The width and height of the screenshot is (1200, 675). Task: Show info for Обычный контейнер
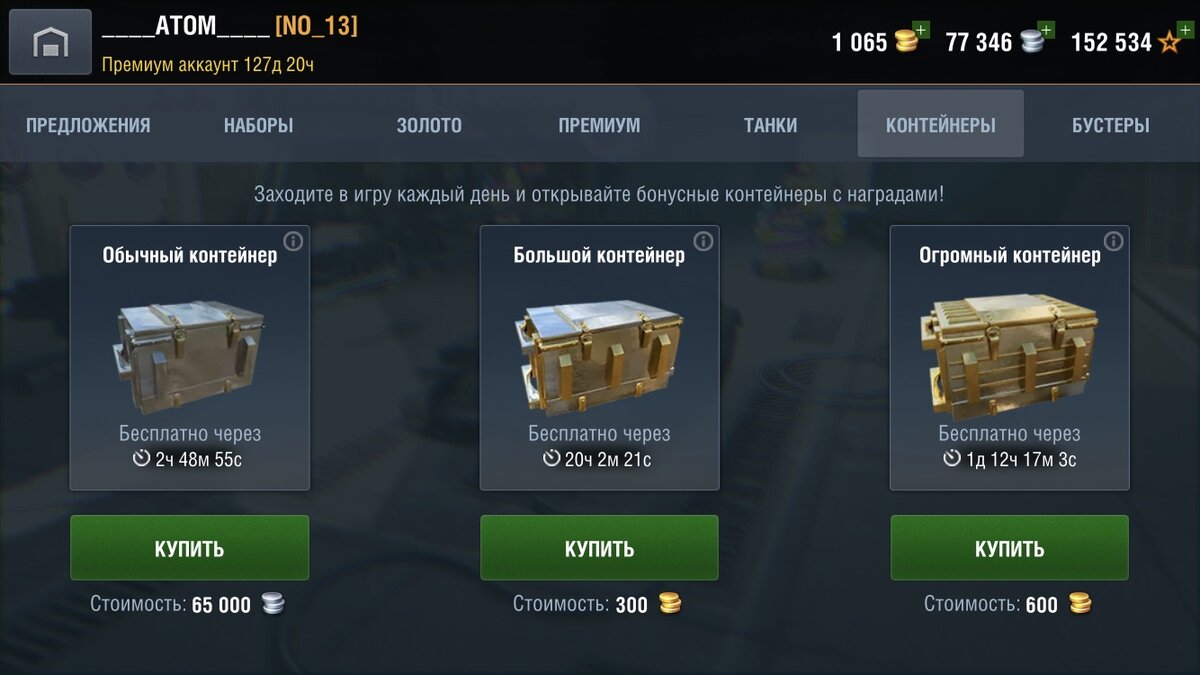tap(293, 241)
